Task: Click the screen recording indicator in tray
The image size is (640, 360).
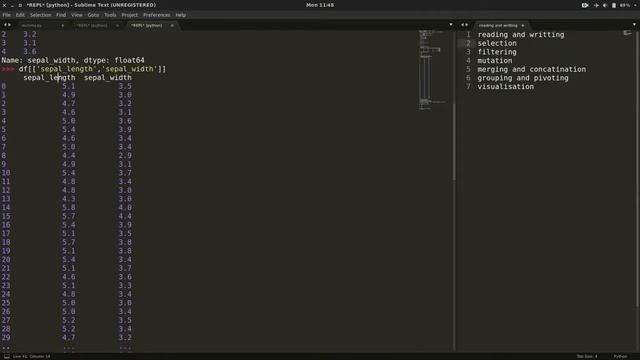Action: point(585,5)
